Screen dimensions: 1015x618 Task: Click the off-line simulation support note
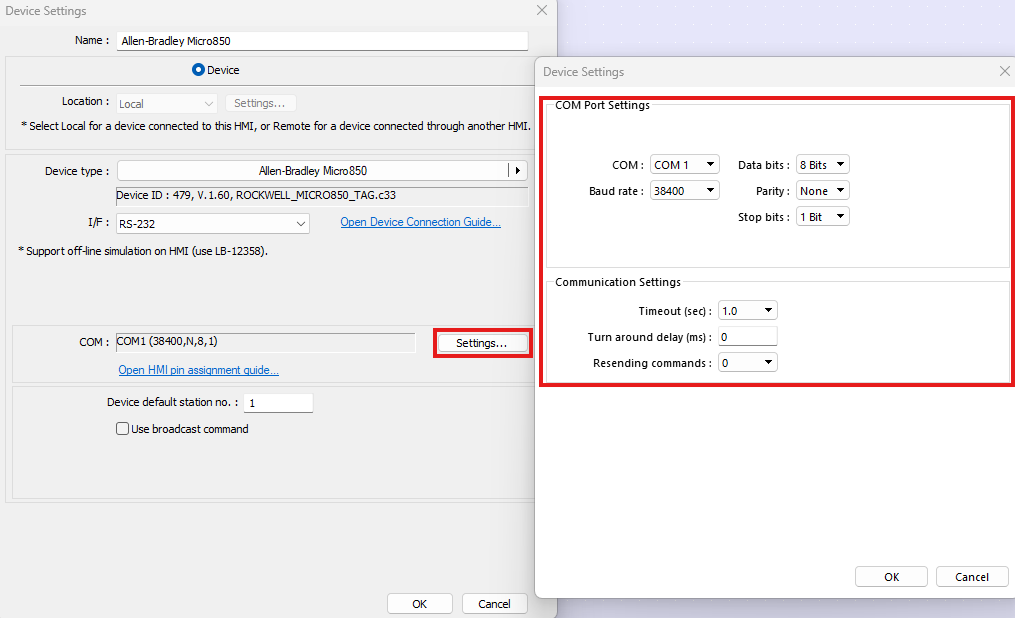(x=143, y=251)
